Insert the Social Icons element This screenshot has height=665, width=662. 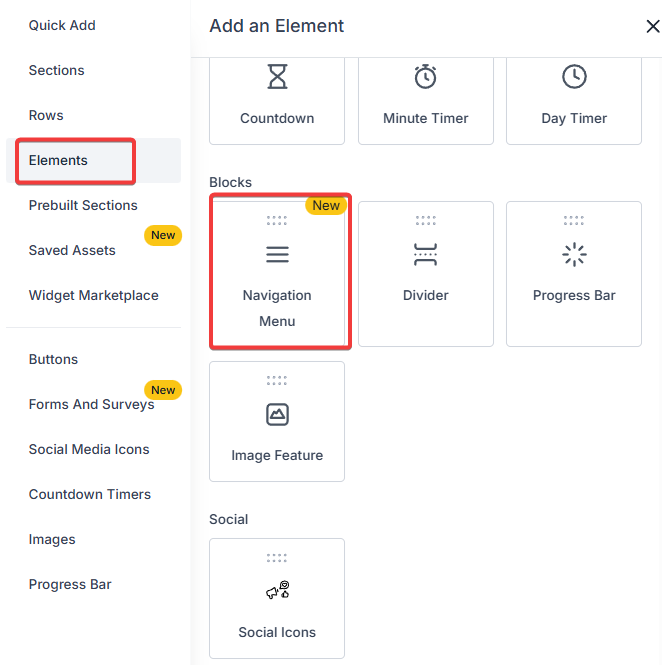coord(277,598)
